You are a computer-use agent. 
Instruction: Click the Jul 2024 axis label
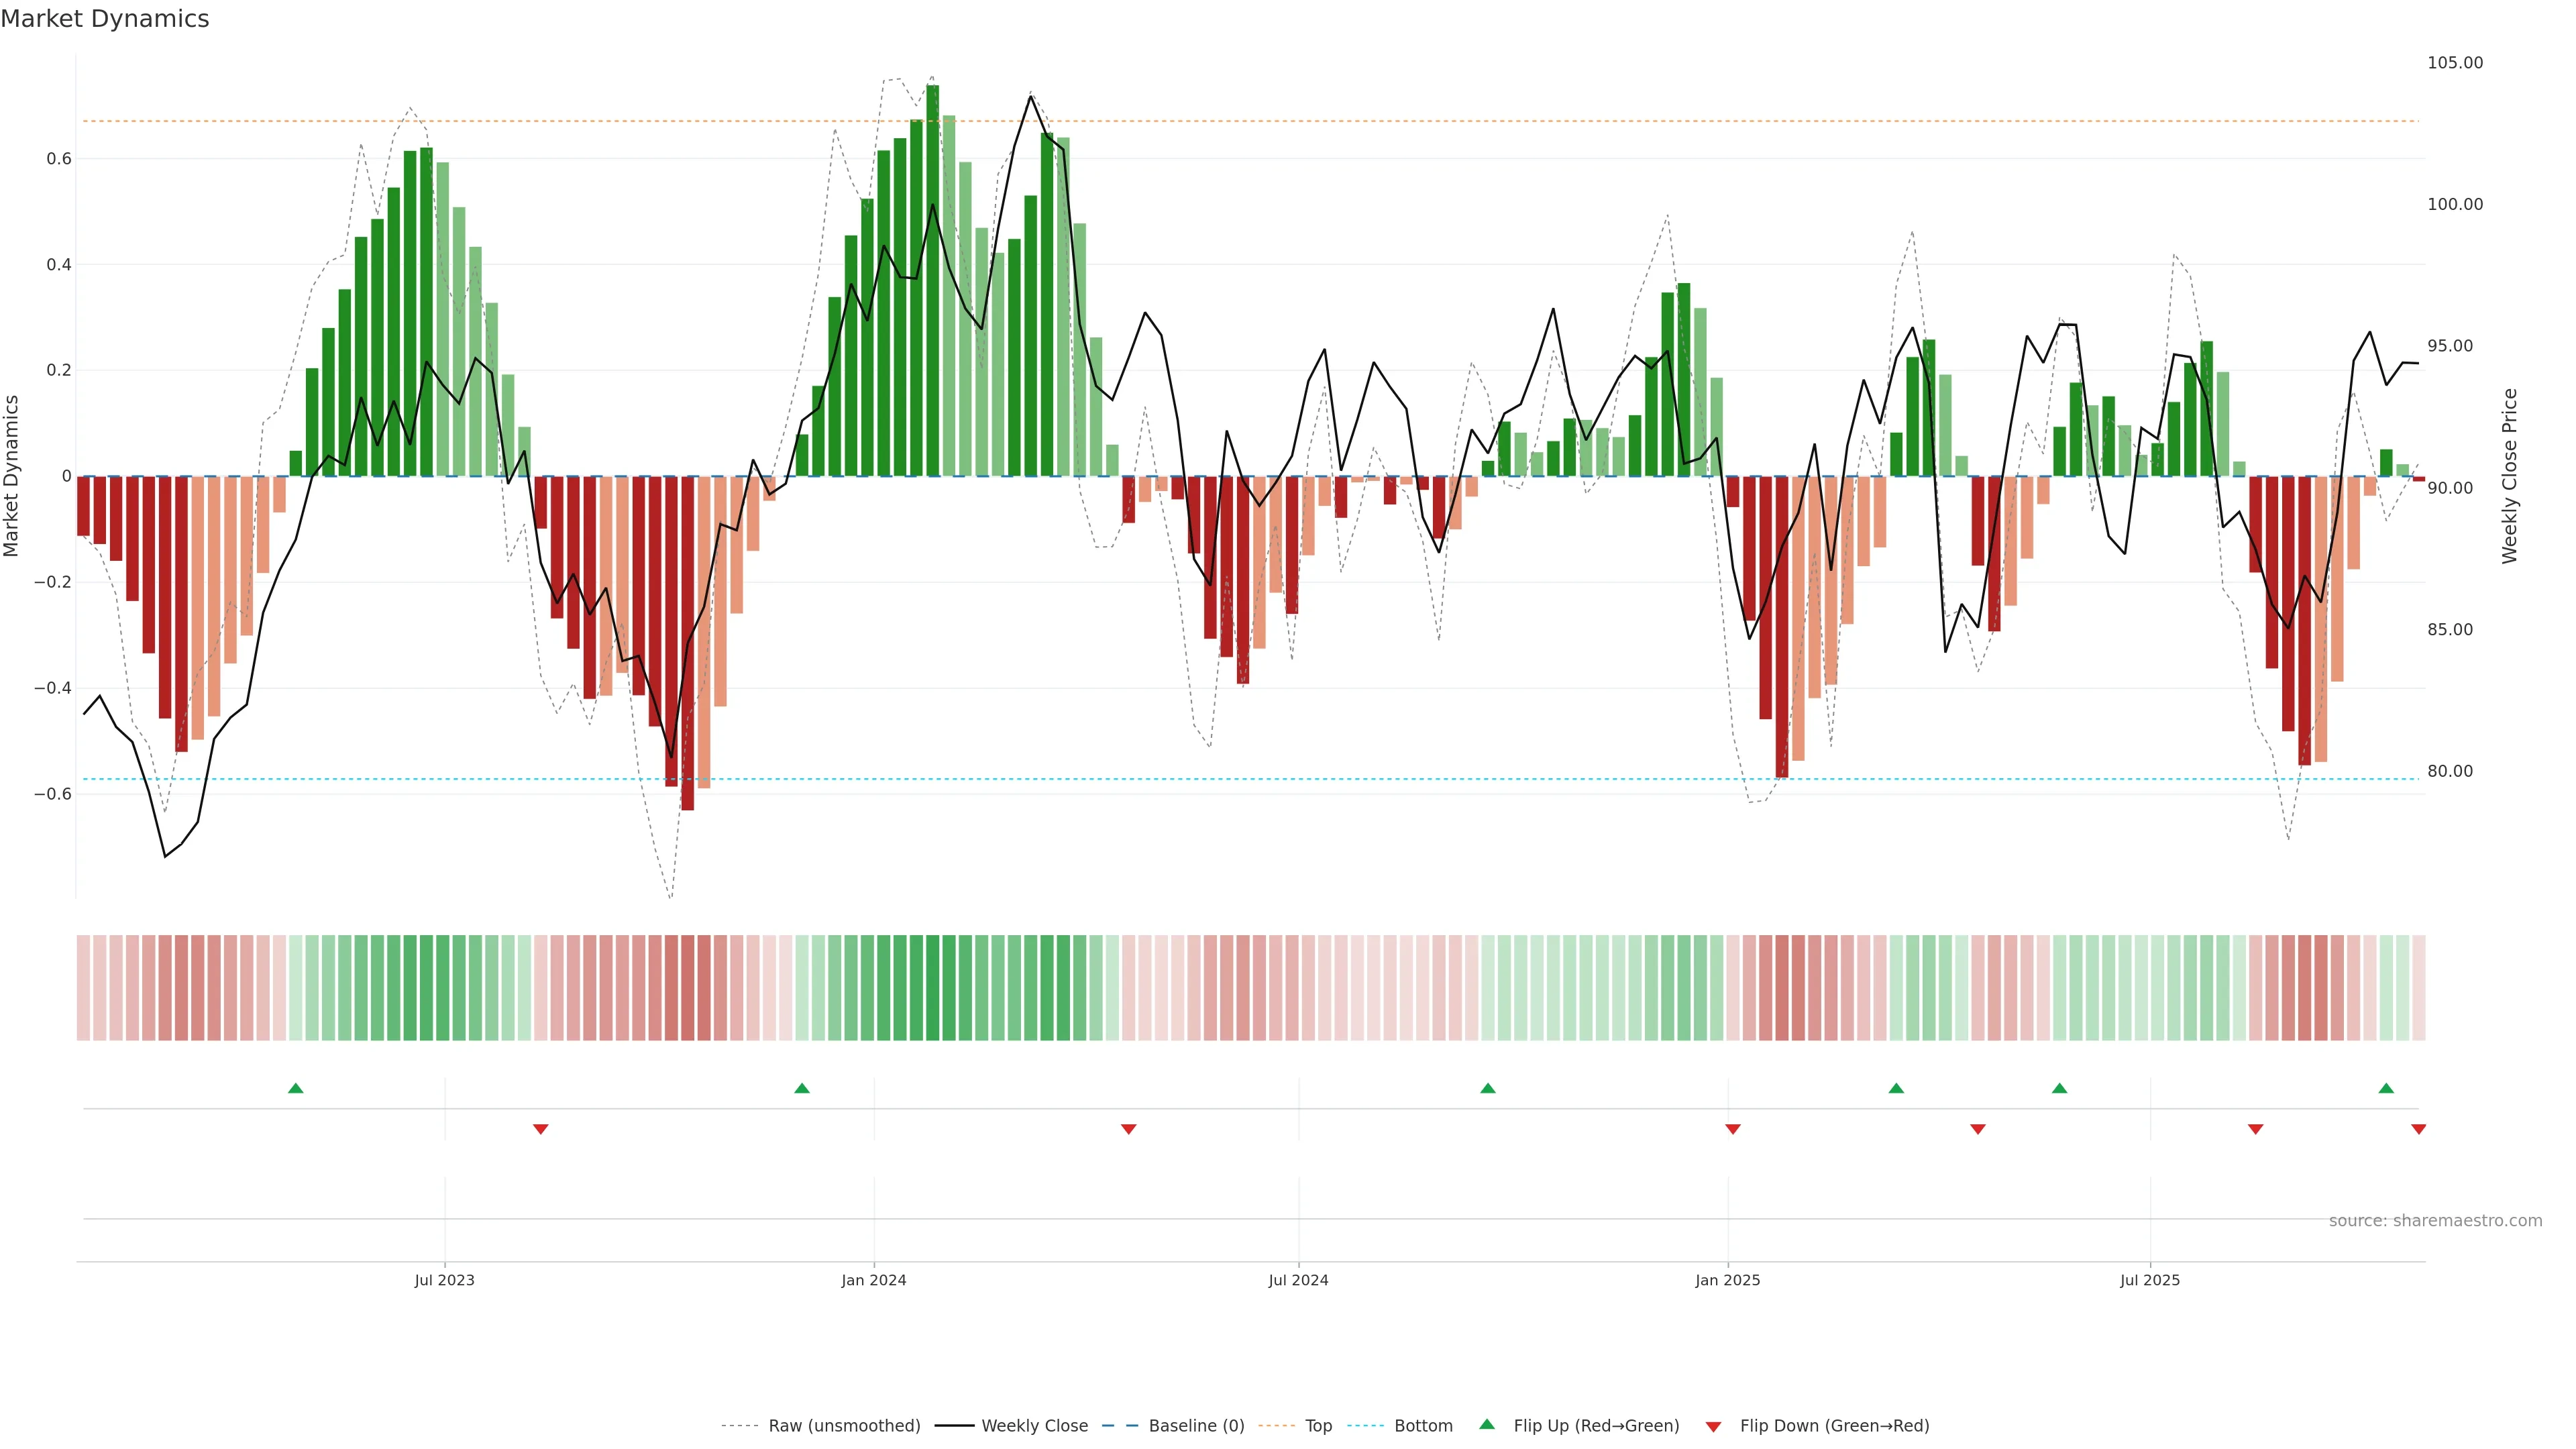click(x=1298, y=1280)
